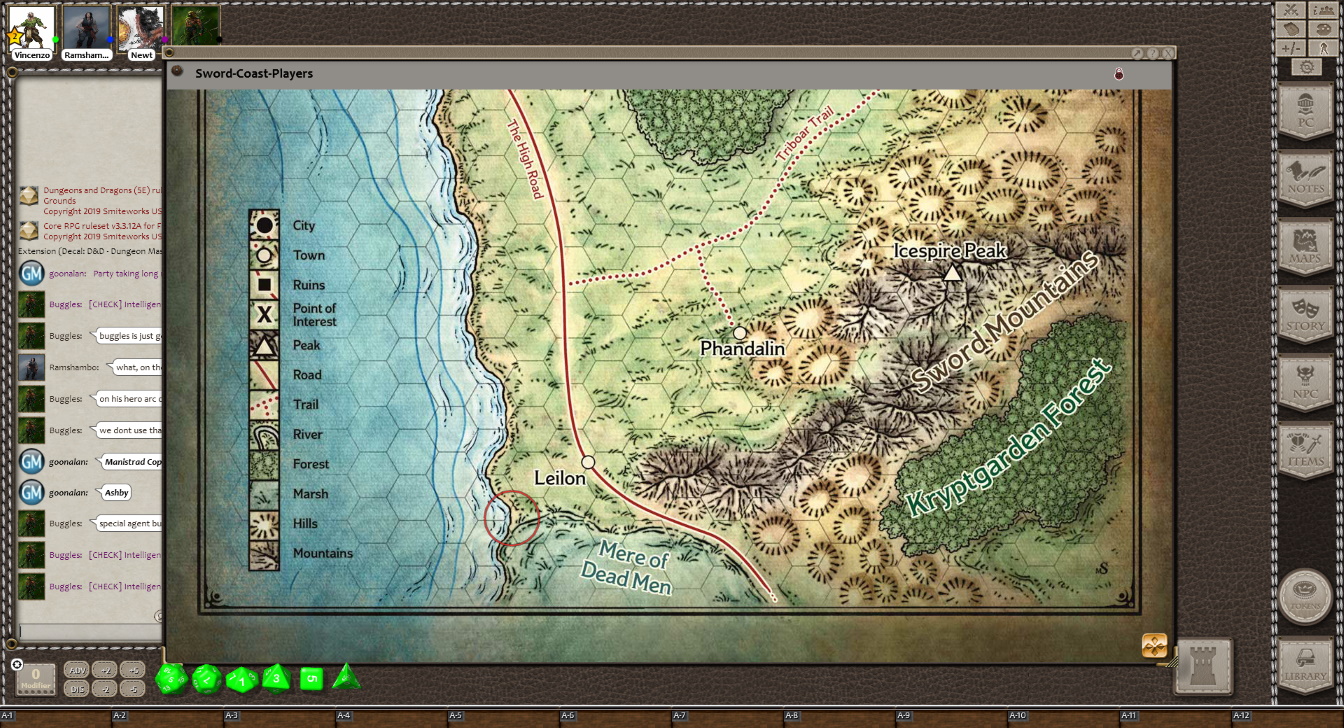This screenshot has height=728, width=1344.
Task: Click the 'Party taking long' GM chat line
Action: coord(127,273)
